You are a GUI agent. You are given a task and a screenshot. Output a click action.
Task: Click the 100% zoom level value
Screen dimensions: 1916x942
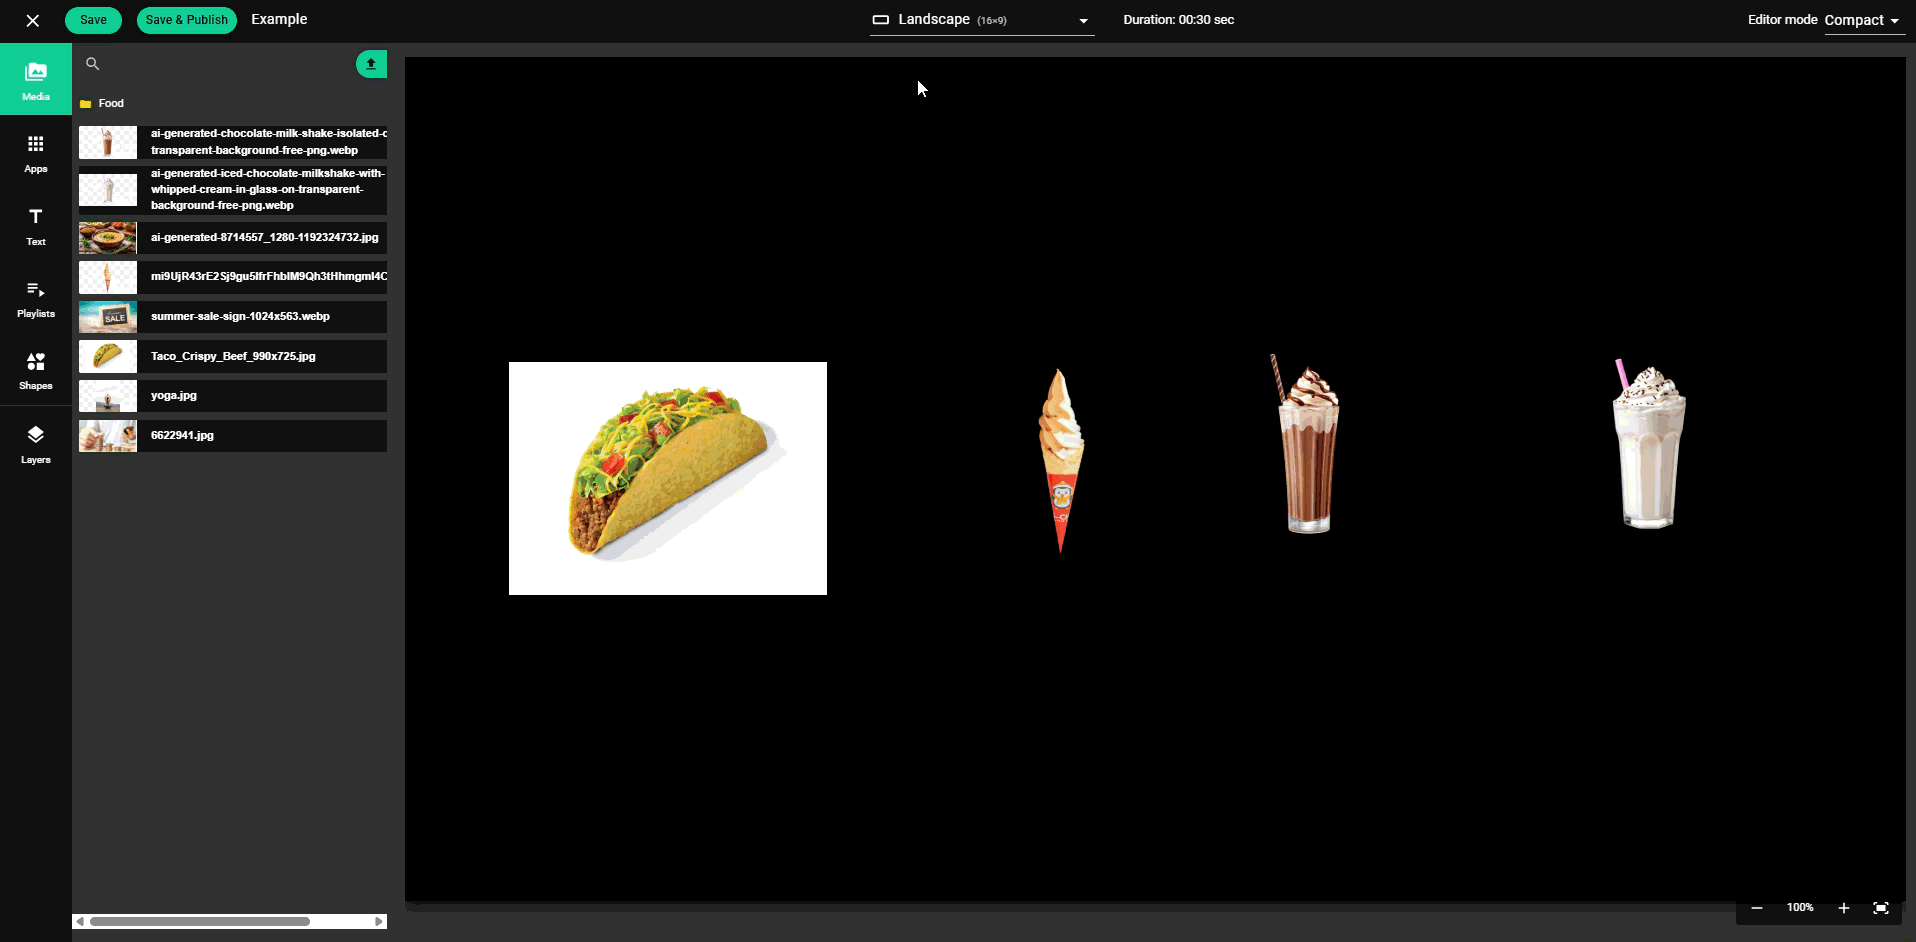click(1800, 908)
